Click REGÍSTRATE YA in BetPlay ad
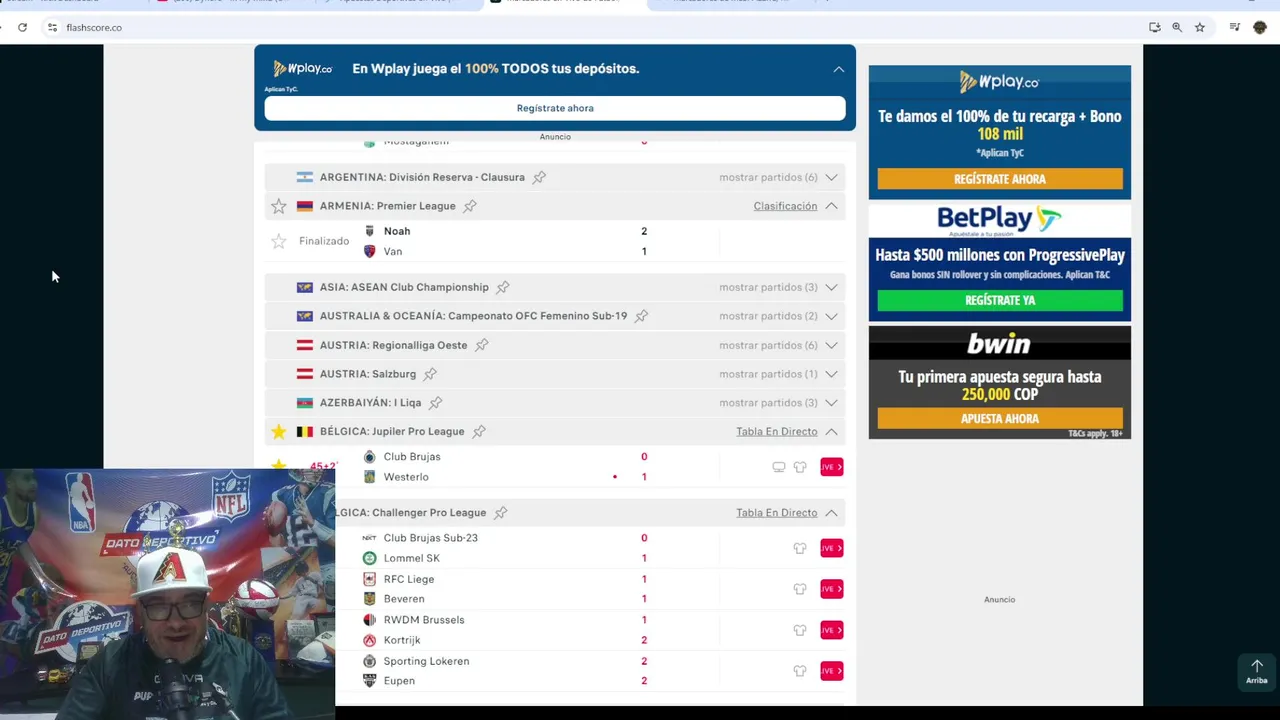 pos(1000,300)
